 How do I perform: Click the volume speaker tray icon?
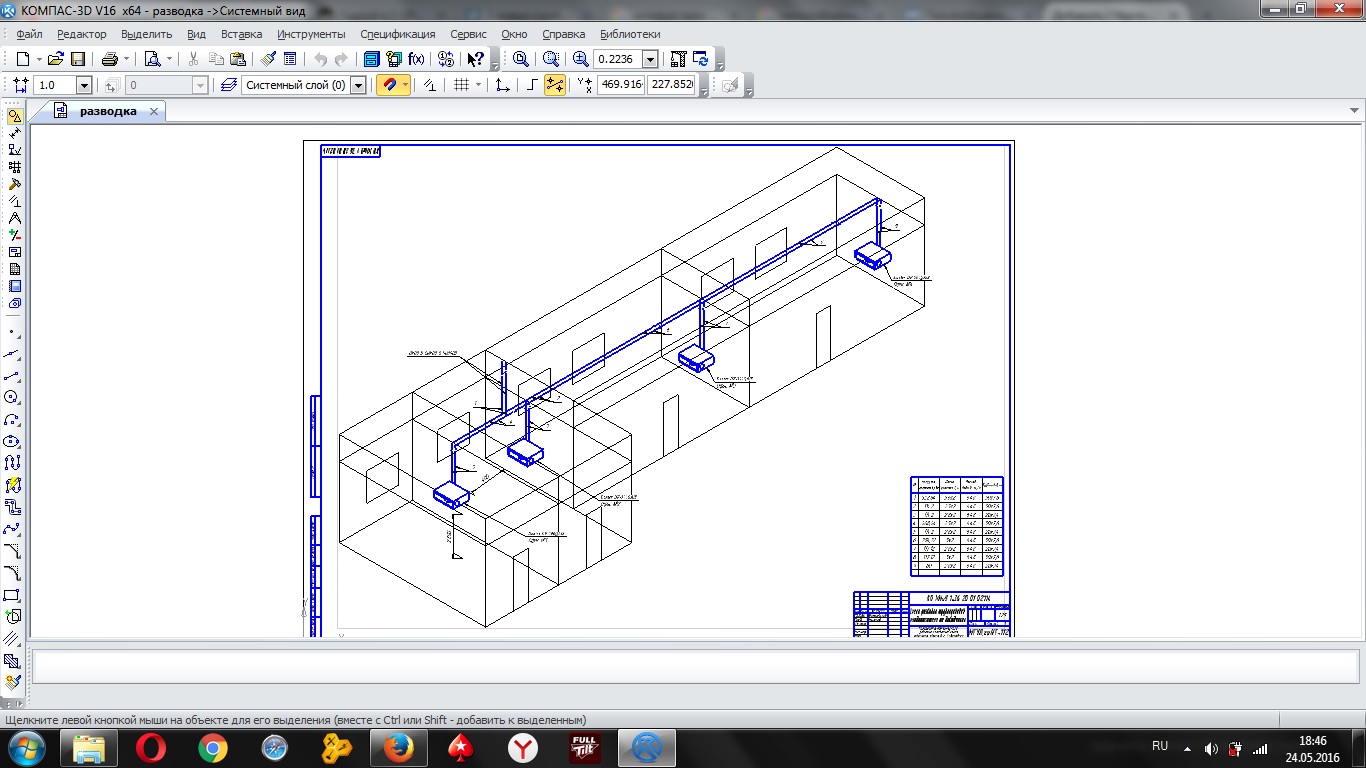click(1212, 748)
